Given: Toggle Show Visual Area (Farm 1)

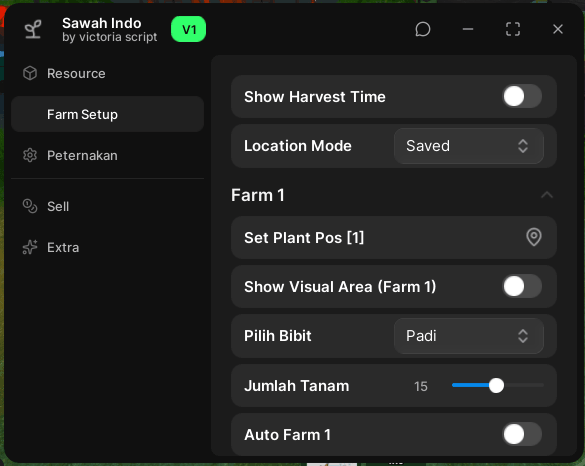Looking at the screenshot, I should (x=522, y=287).
